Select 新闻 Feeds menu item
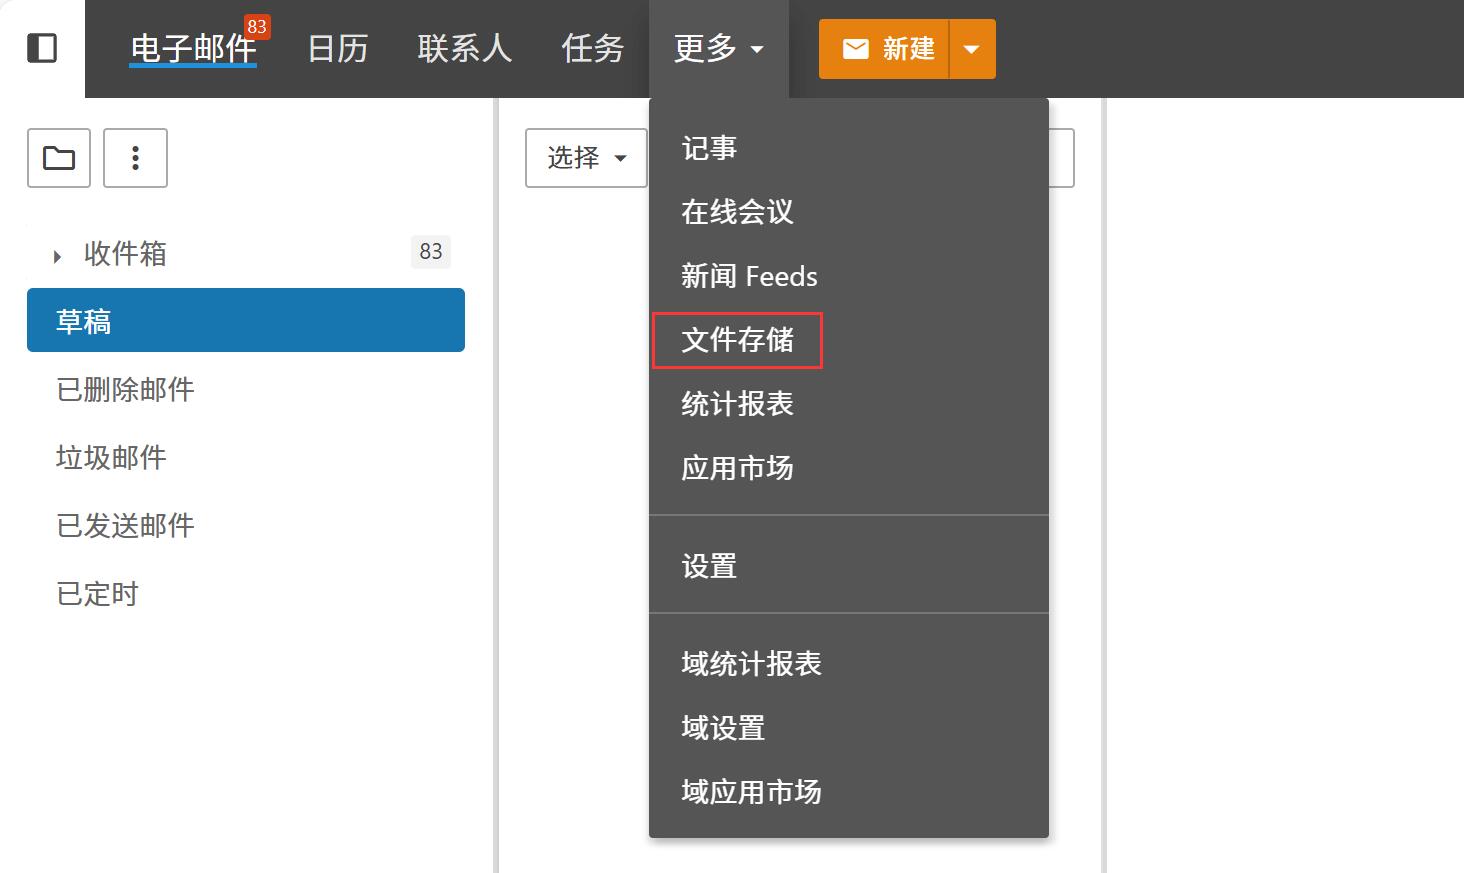 (x=749, y=276)
